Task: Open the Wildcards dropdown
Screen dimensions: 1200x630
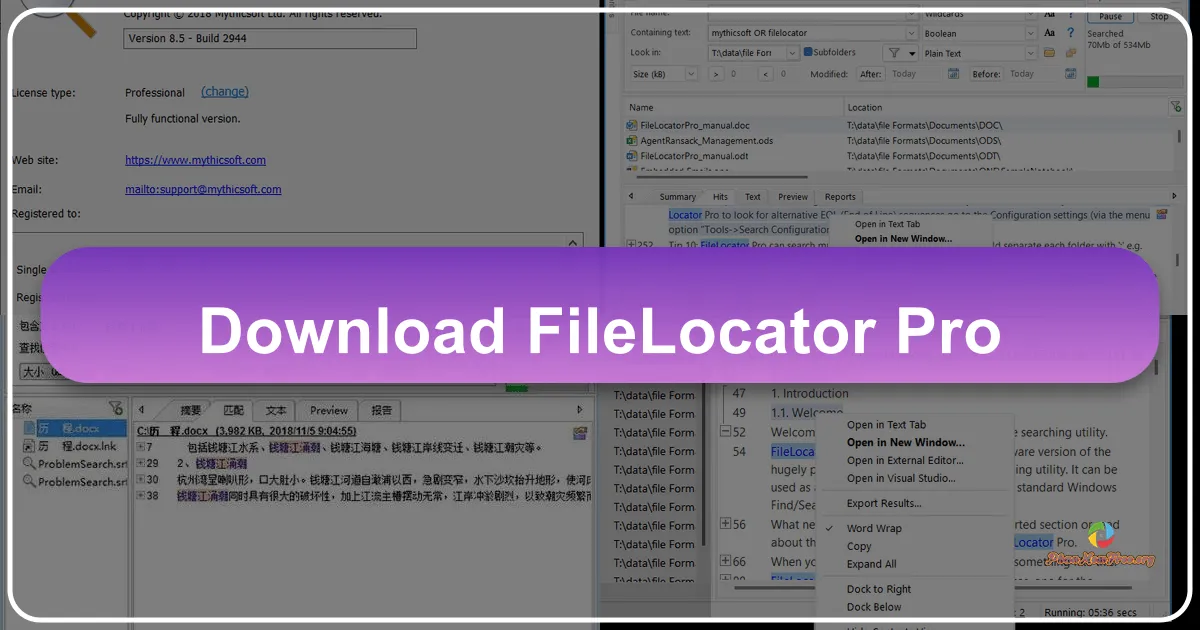Action: [x=1032, y=14]
